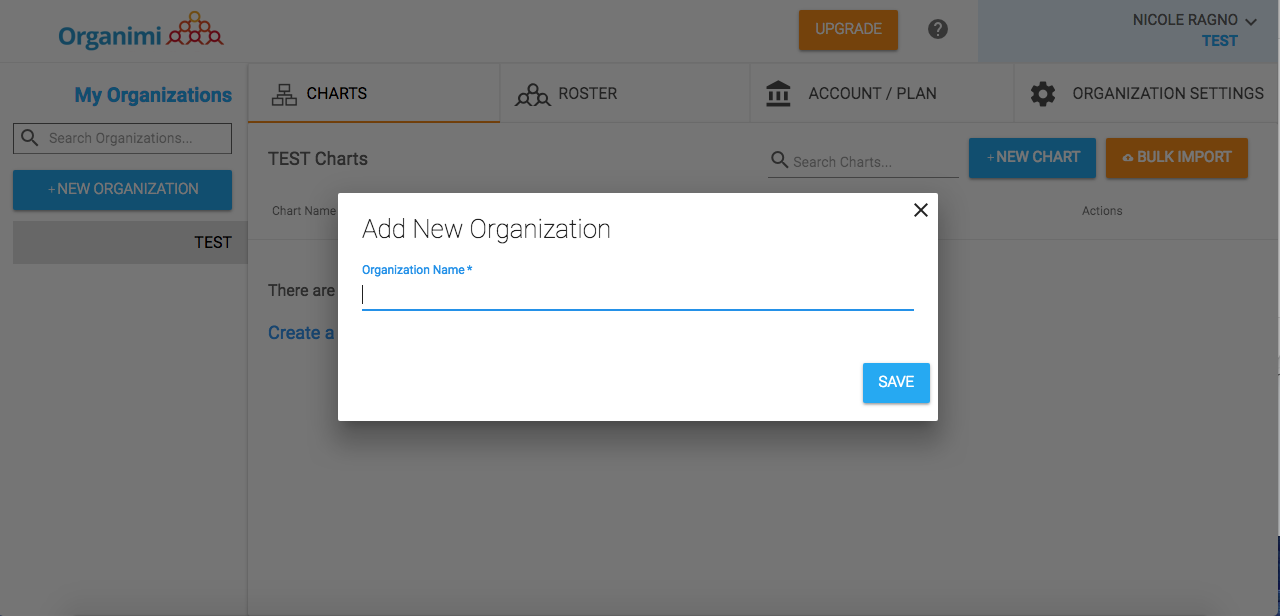Follow the 'Create a' link
Screen dimensions: 1280x616
(301, 333)
